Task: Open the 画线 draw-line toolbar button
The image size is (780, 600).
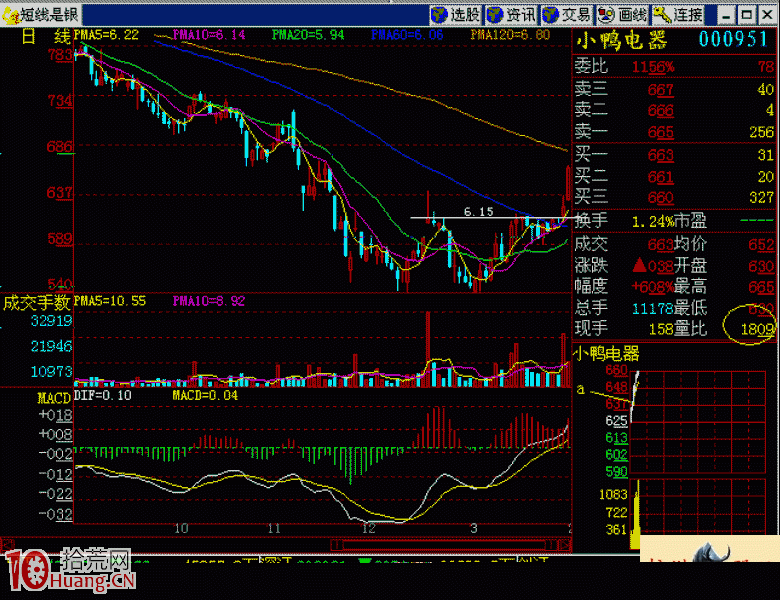Action: coord(622,15)
